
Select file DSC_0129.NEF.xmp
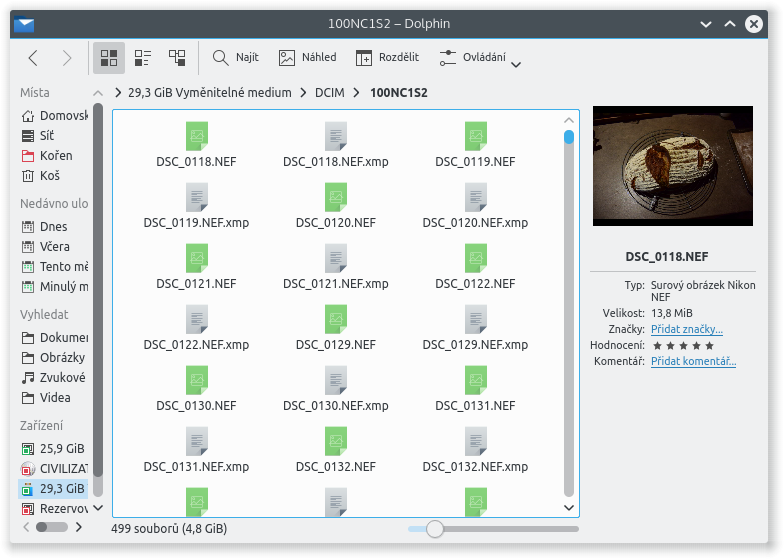click(475, 328)
